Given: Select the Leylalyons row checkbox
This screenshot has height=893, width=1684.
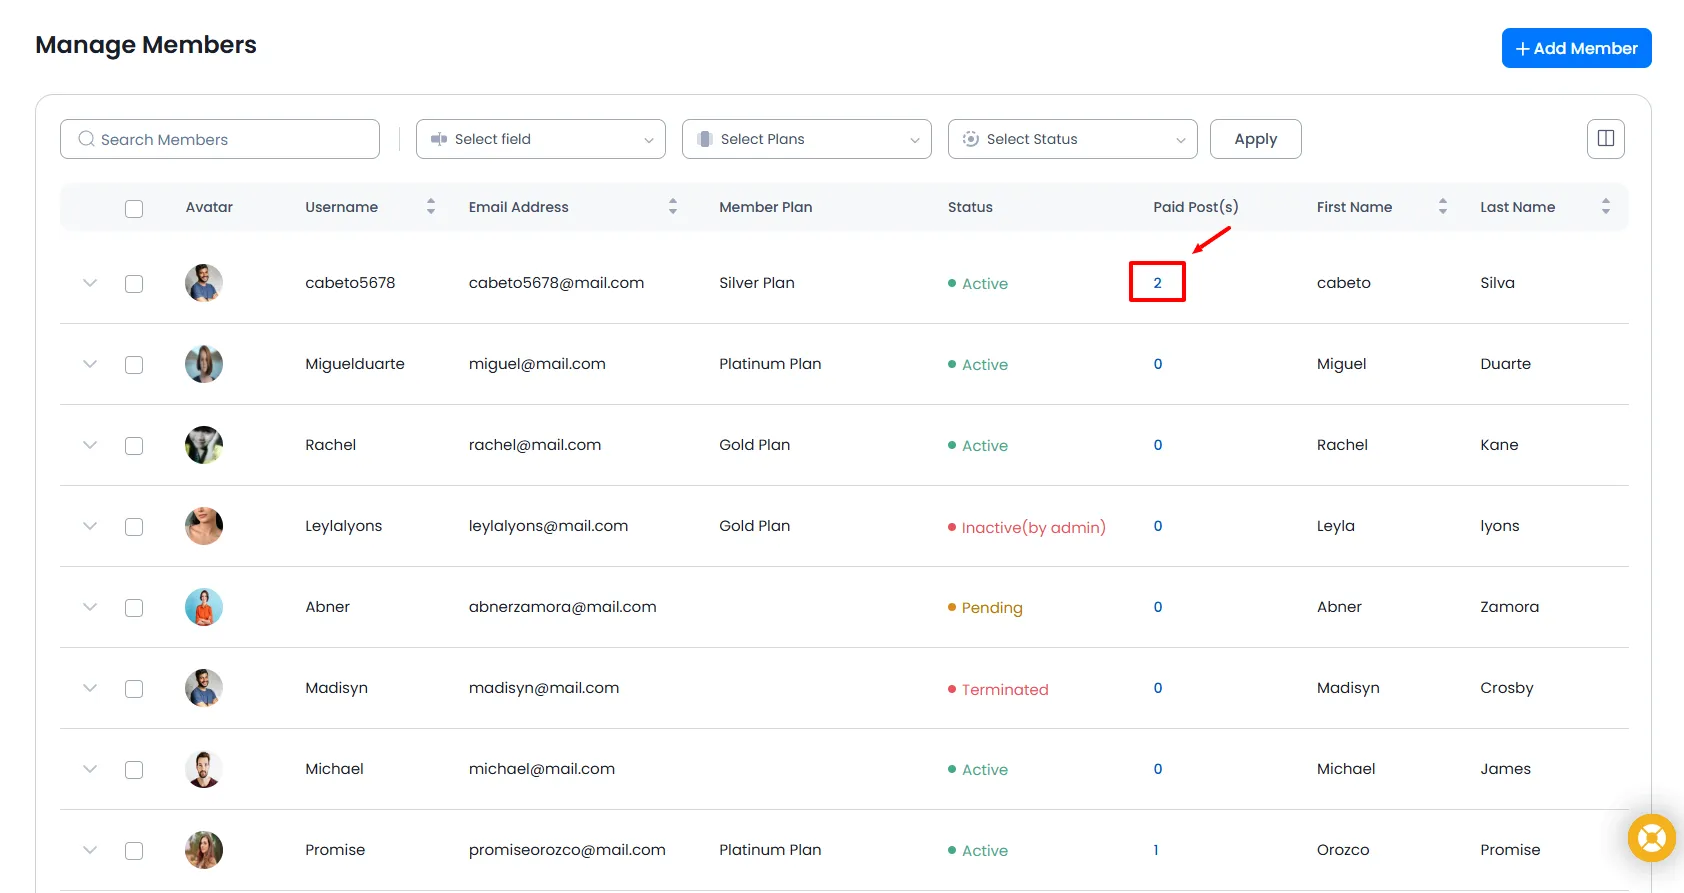Looking at the screenshot, I should tap(134, 527).
